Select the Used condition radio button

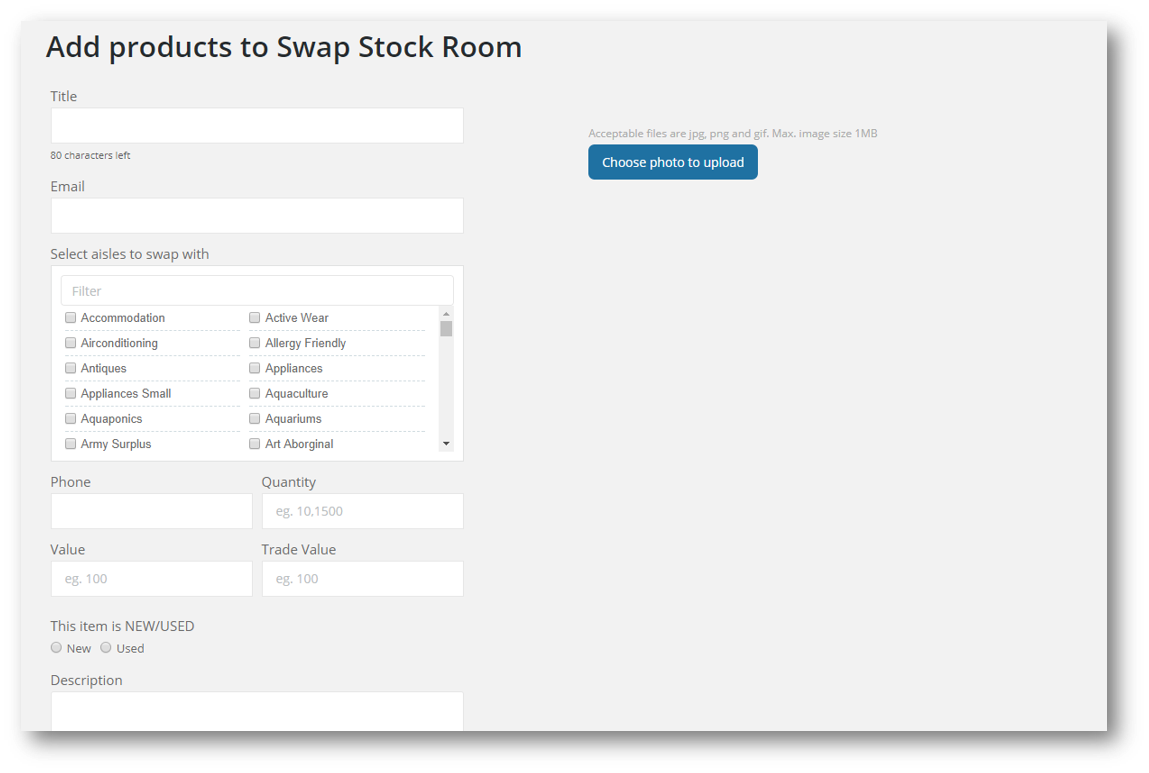pos(105,647)
